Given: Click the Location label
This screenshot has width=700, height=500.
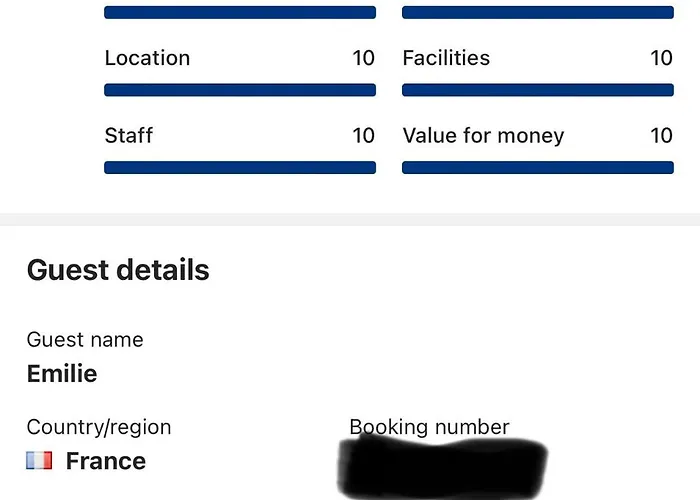Looking at the screenshot, I should [147, 58].
